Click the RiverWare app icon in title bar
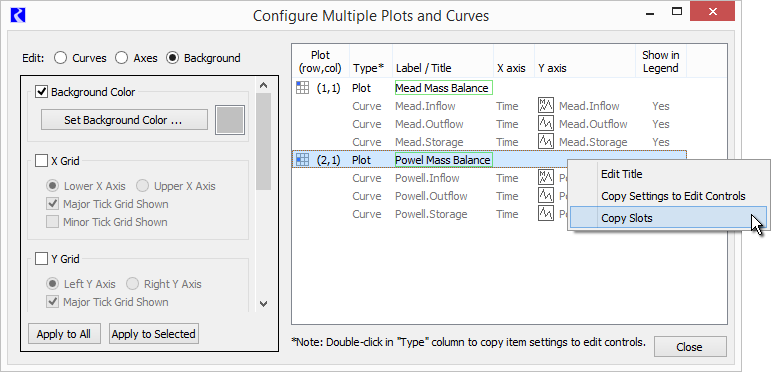771x372 pixels. point(18,16)
